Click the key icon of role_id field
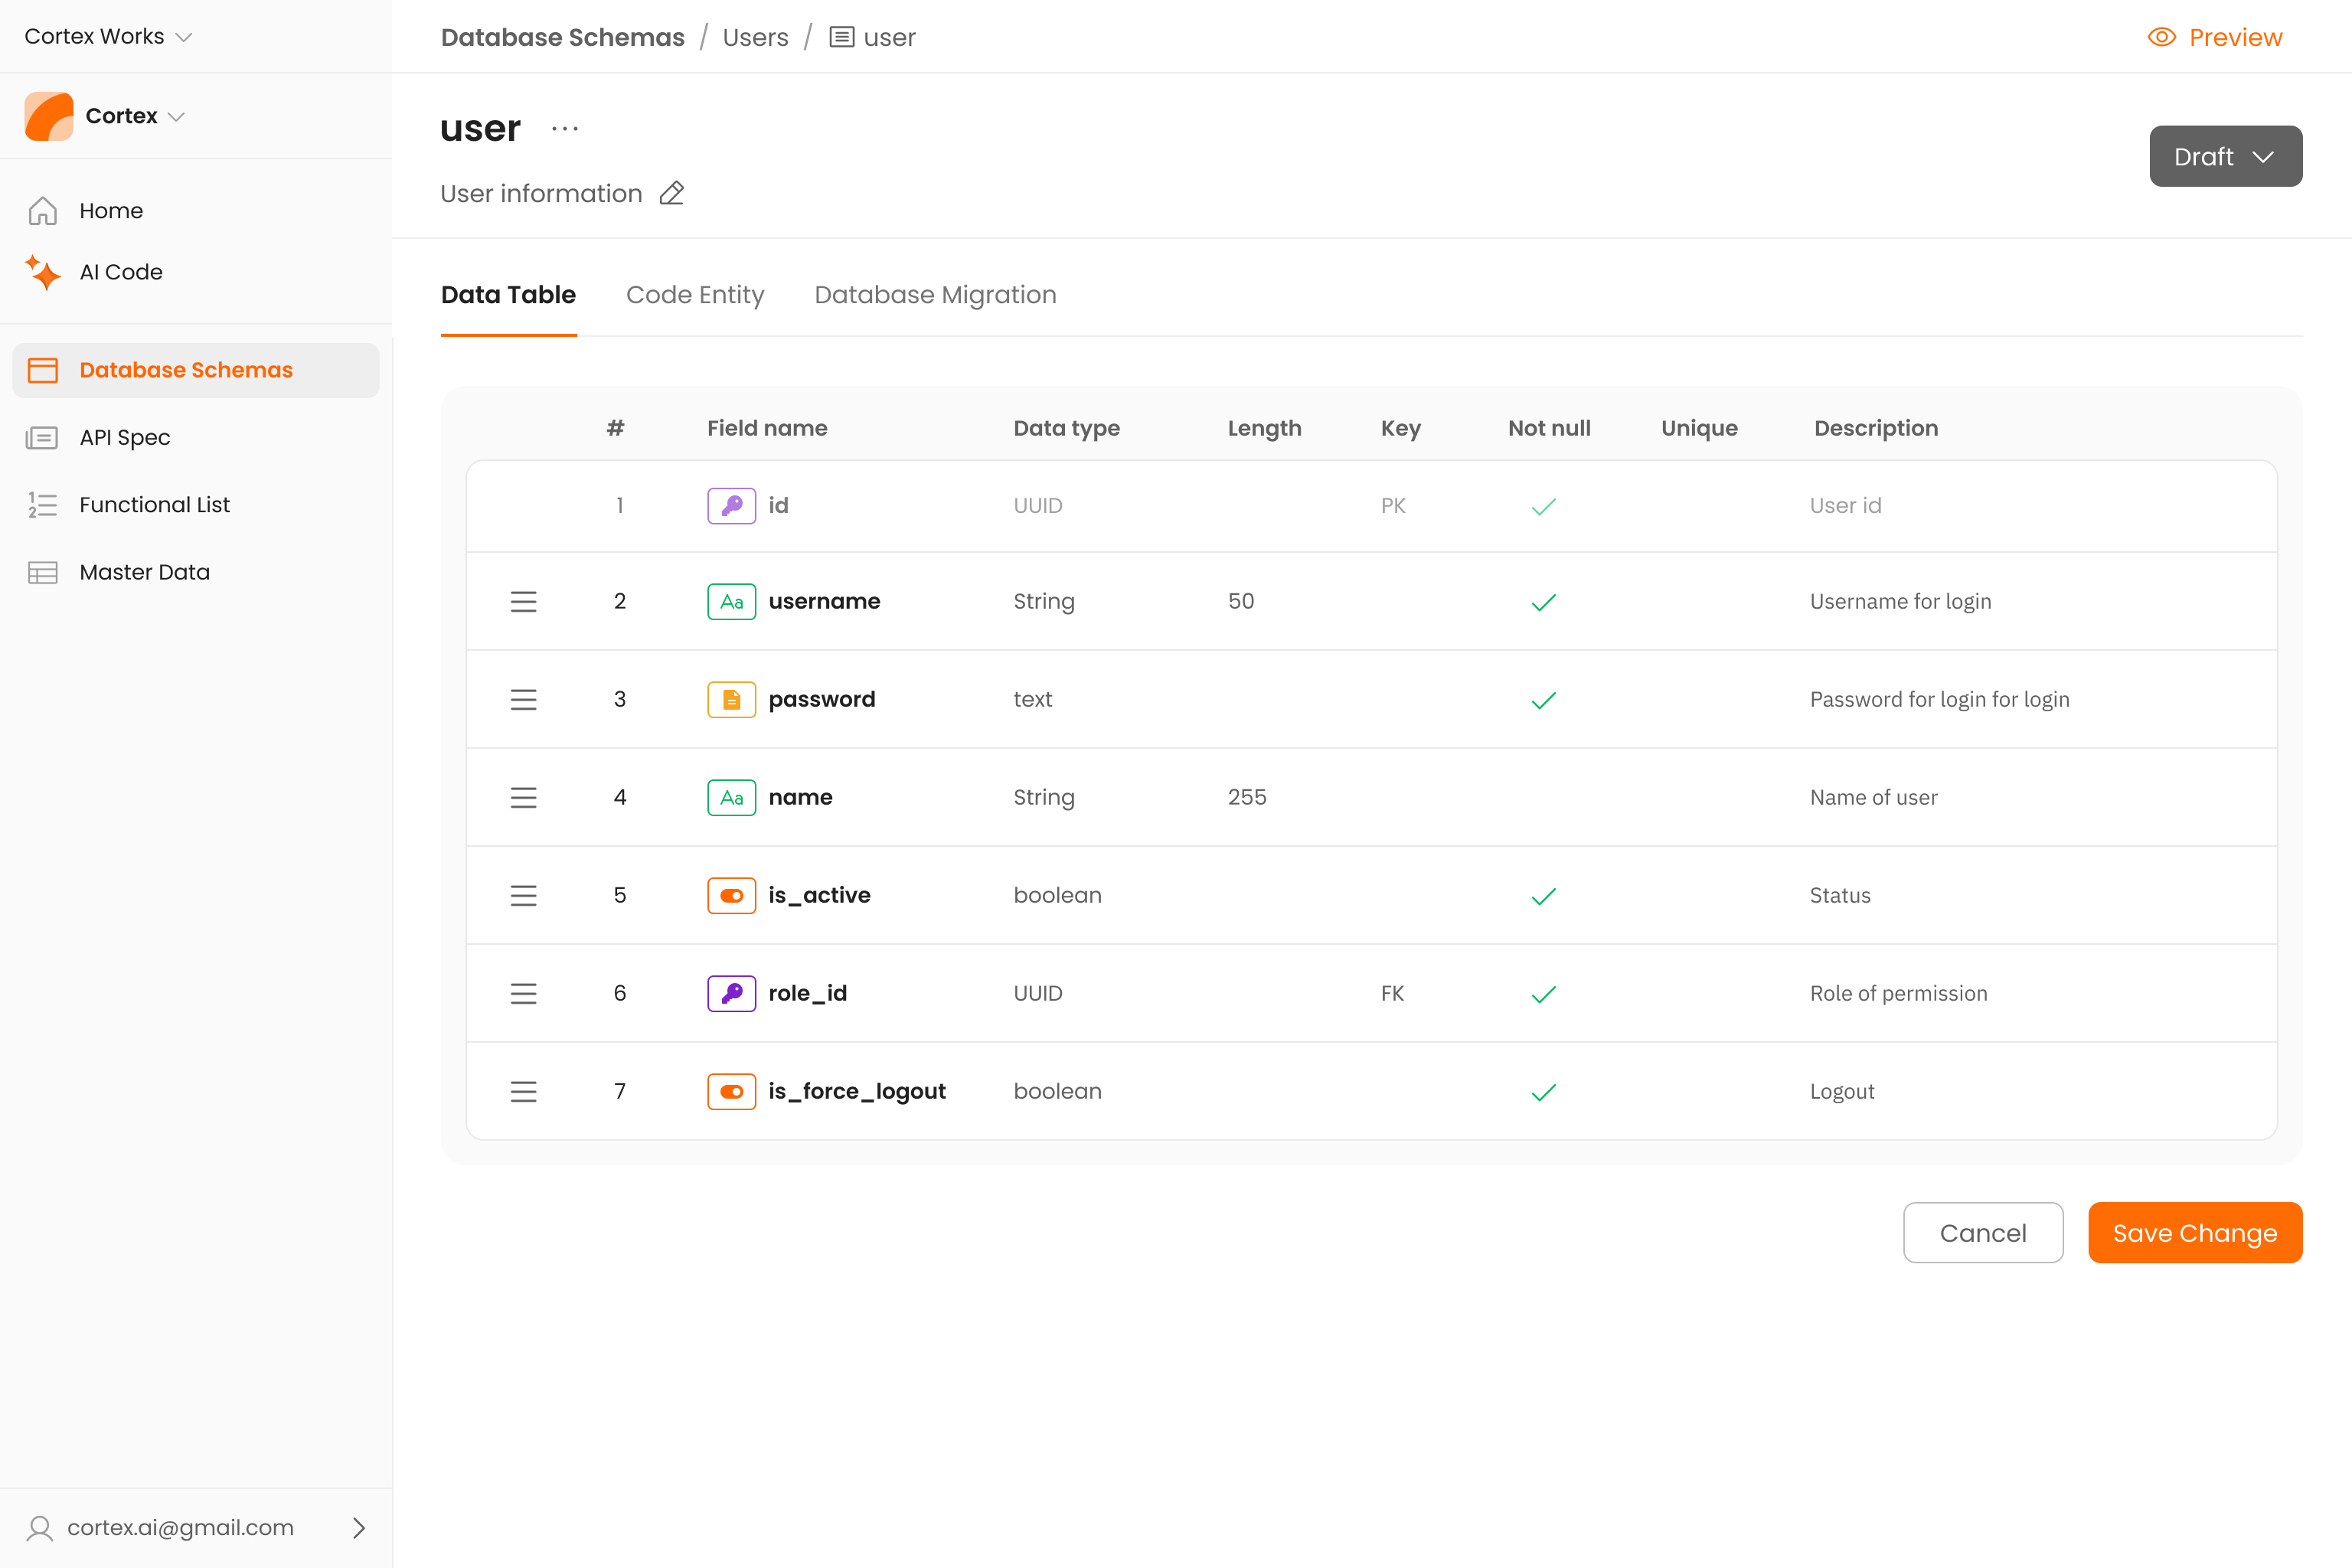The width and height of the screenshot is (2352, 1568). [x=731, y=993]
